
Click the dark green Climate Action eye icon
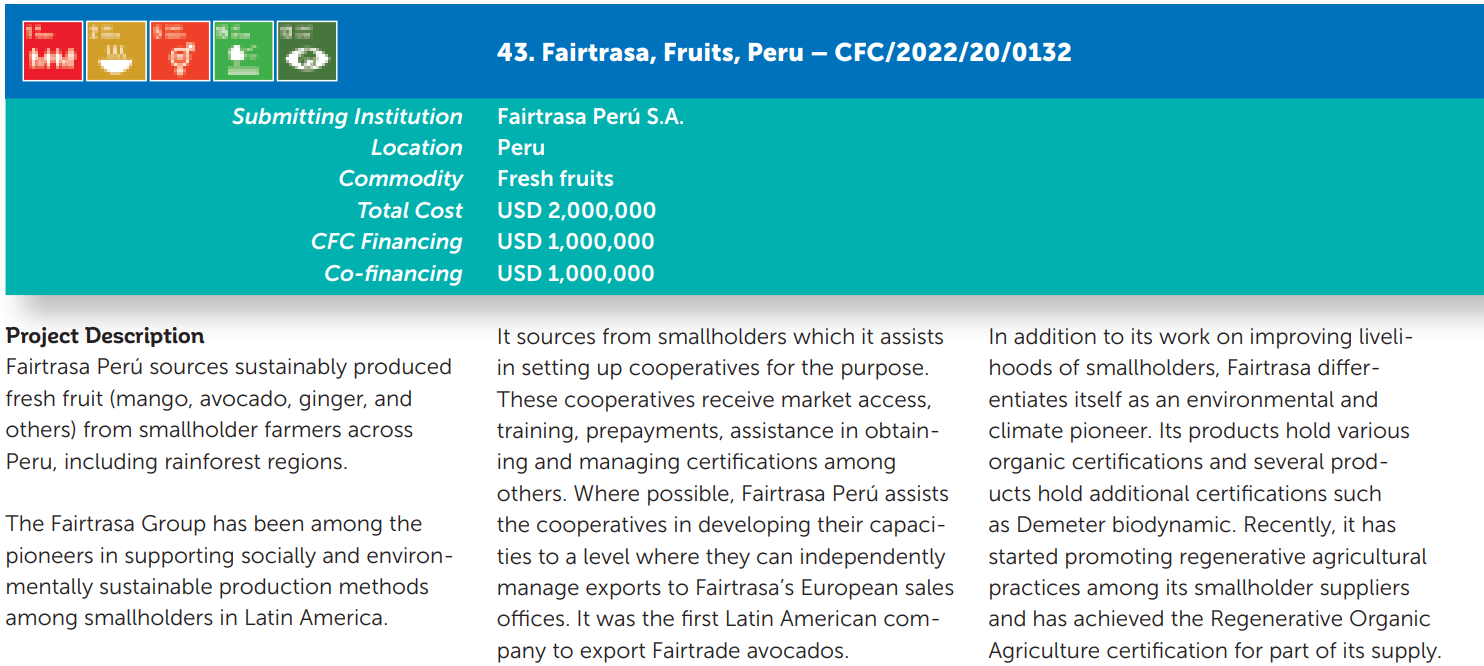coord(307,51)
